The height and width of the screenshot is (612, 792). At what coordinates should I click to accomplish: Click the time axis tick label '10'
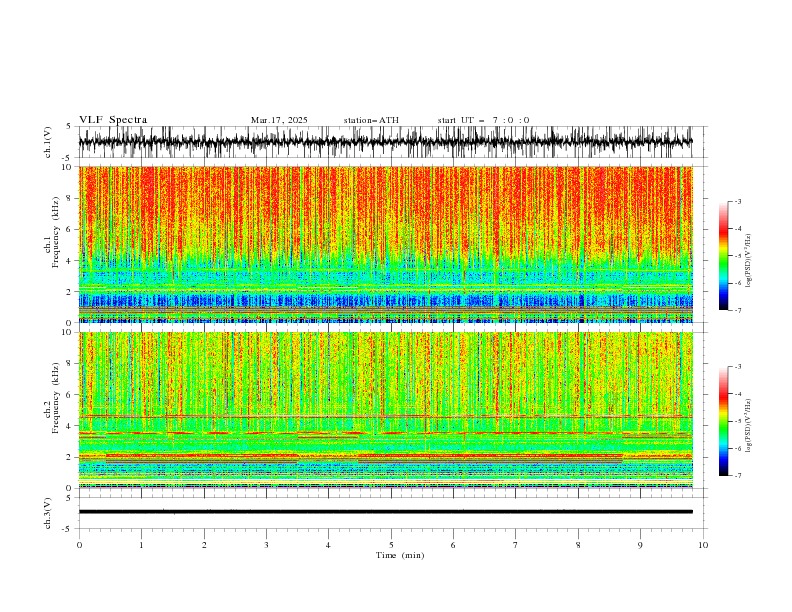703,545
